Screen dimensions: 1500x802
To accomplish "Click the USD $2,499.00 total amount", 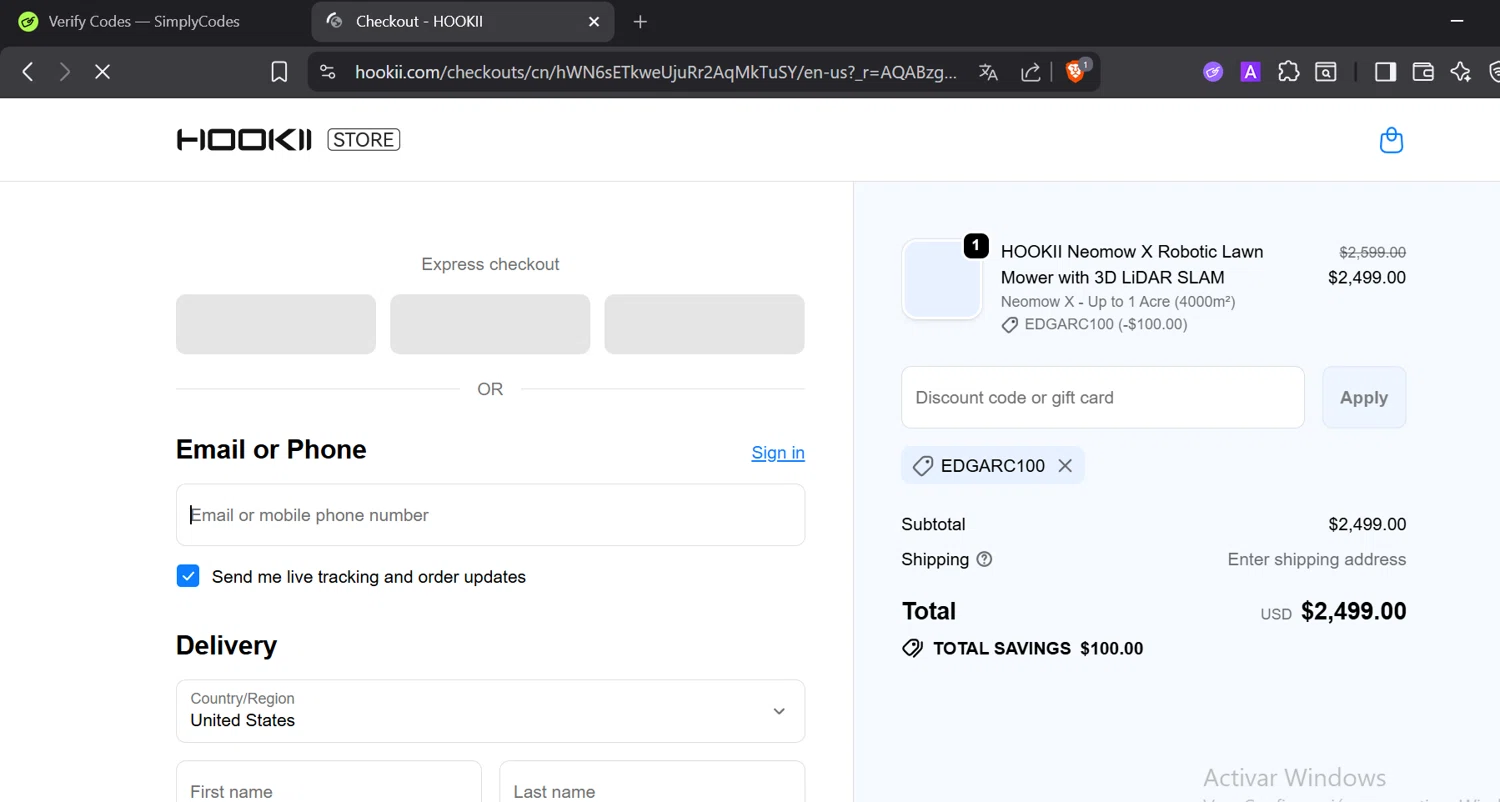I will click(1333, 611).
